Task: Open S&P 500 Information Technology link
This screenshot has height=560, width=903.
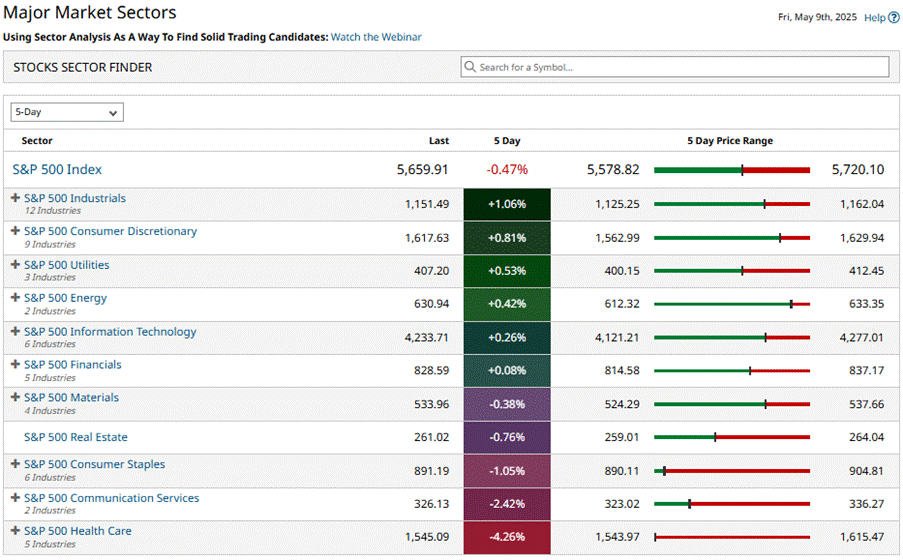Action: coord(110,332)
